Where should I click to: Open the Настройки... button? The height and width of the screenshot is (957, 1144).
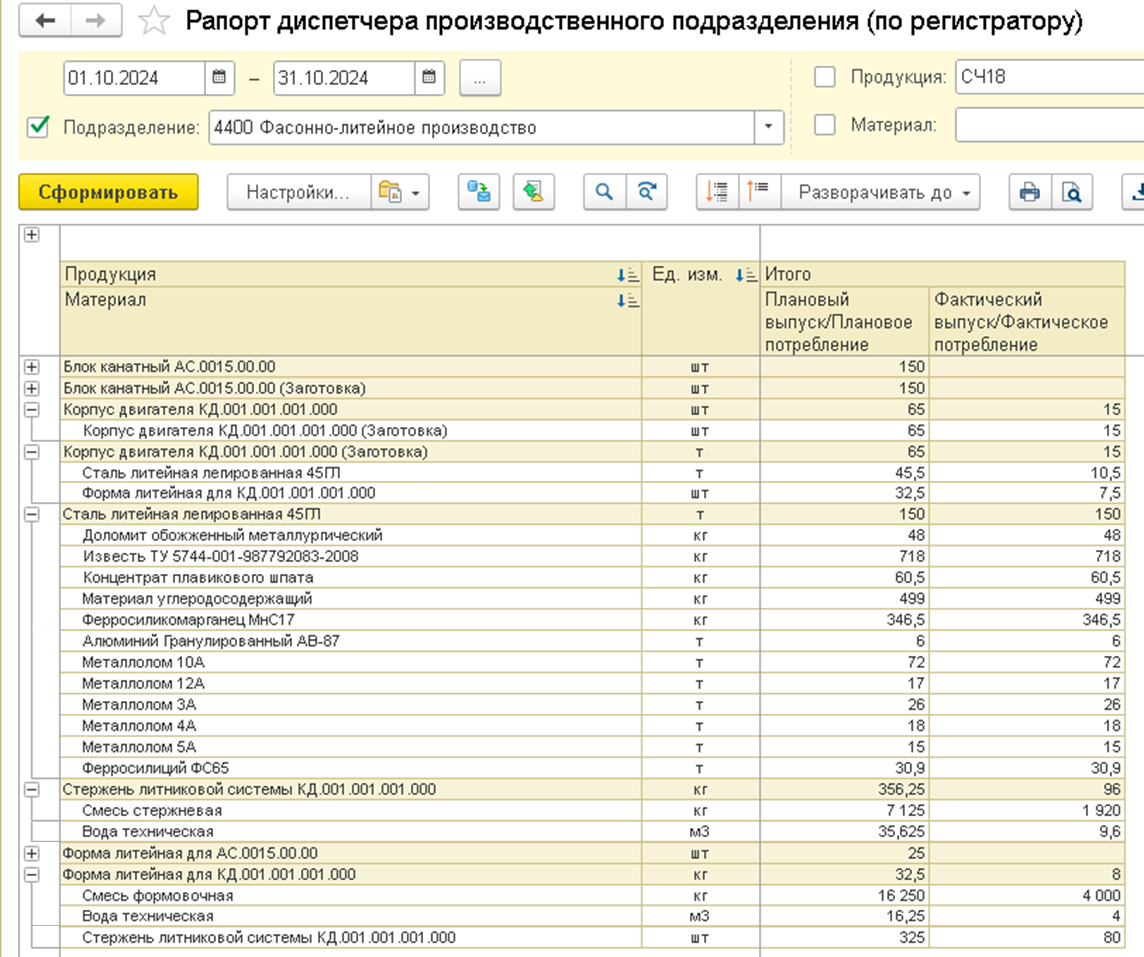(297, 193)
